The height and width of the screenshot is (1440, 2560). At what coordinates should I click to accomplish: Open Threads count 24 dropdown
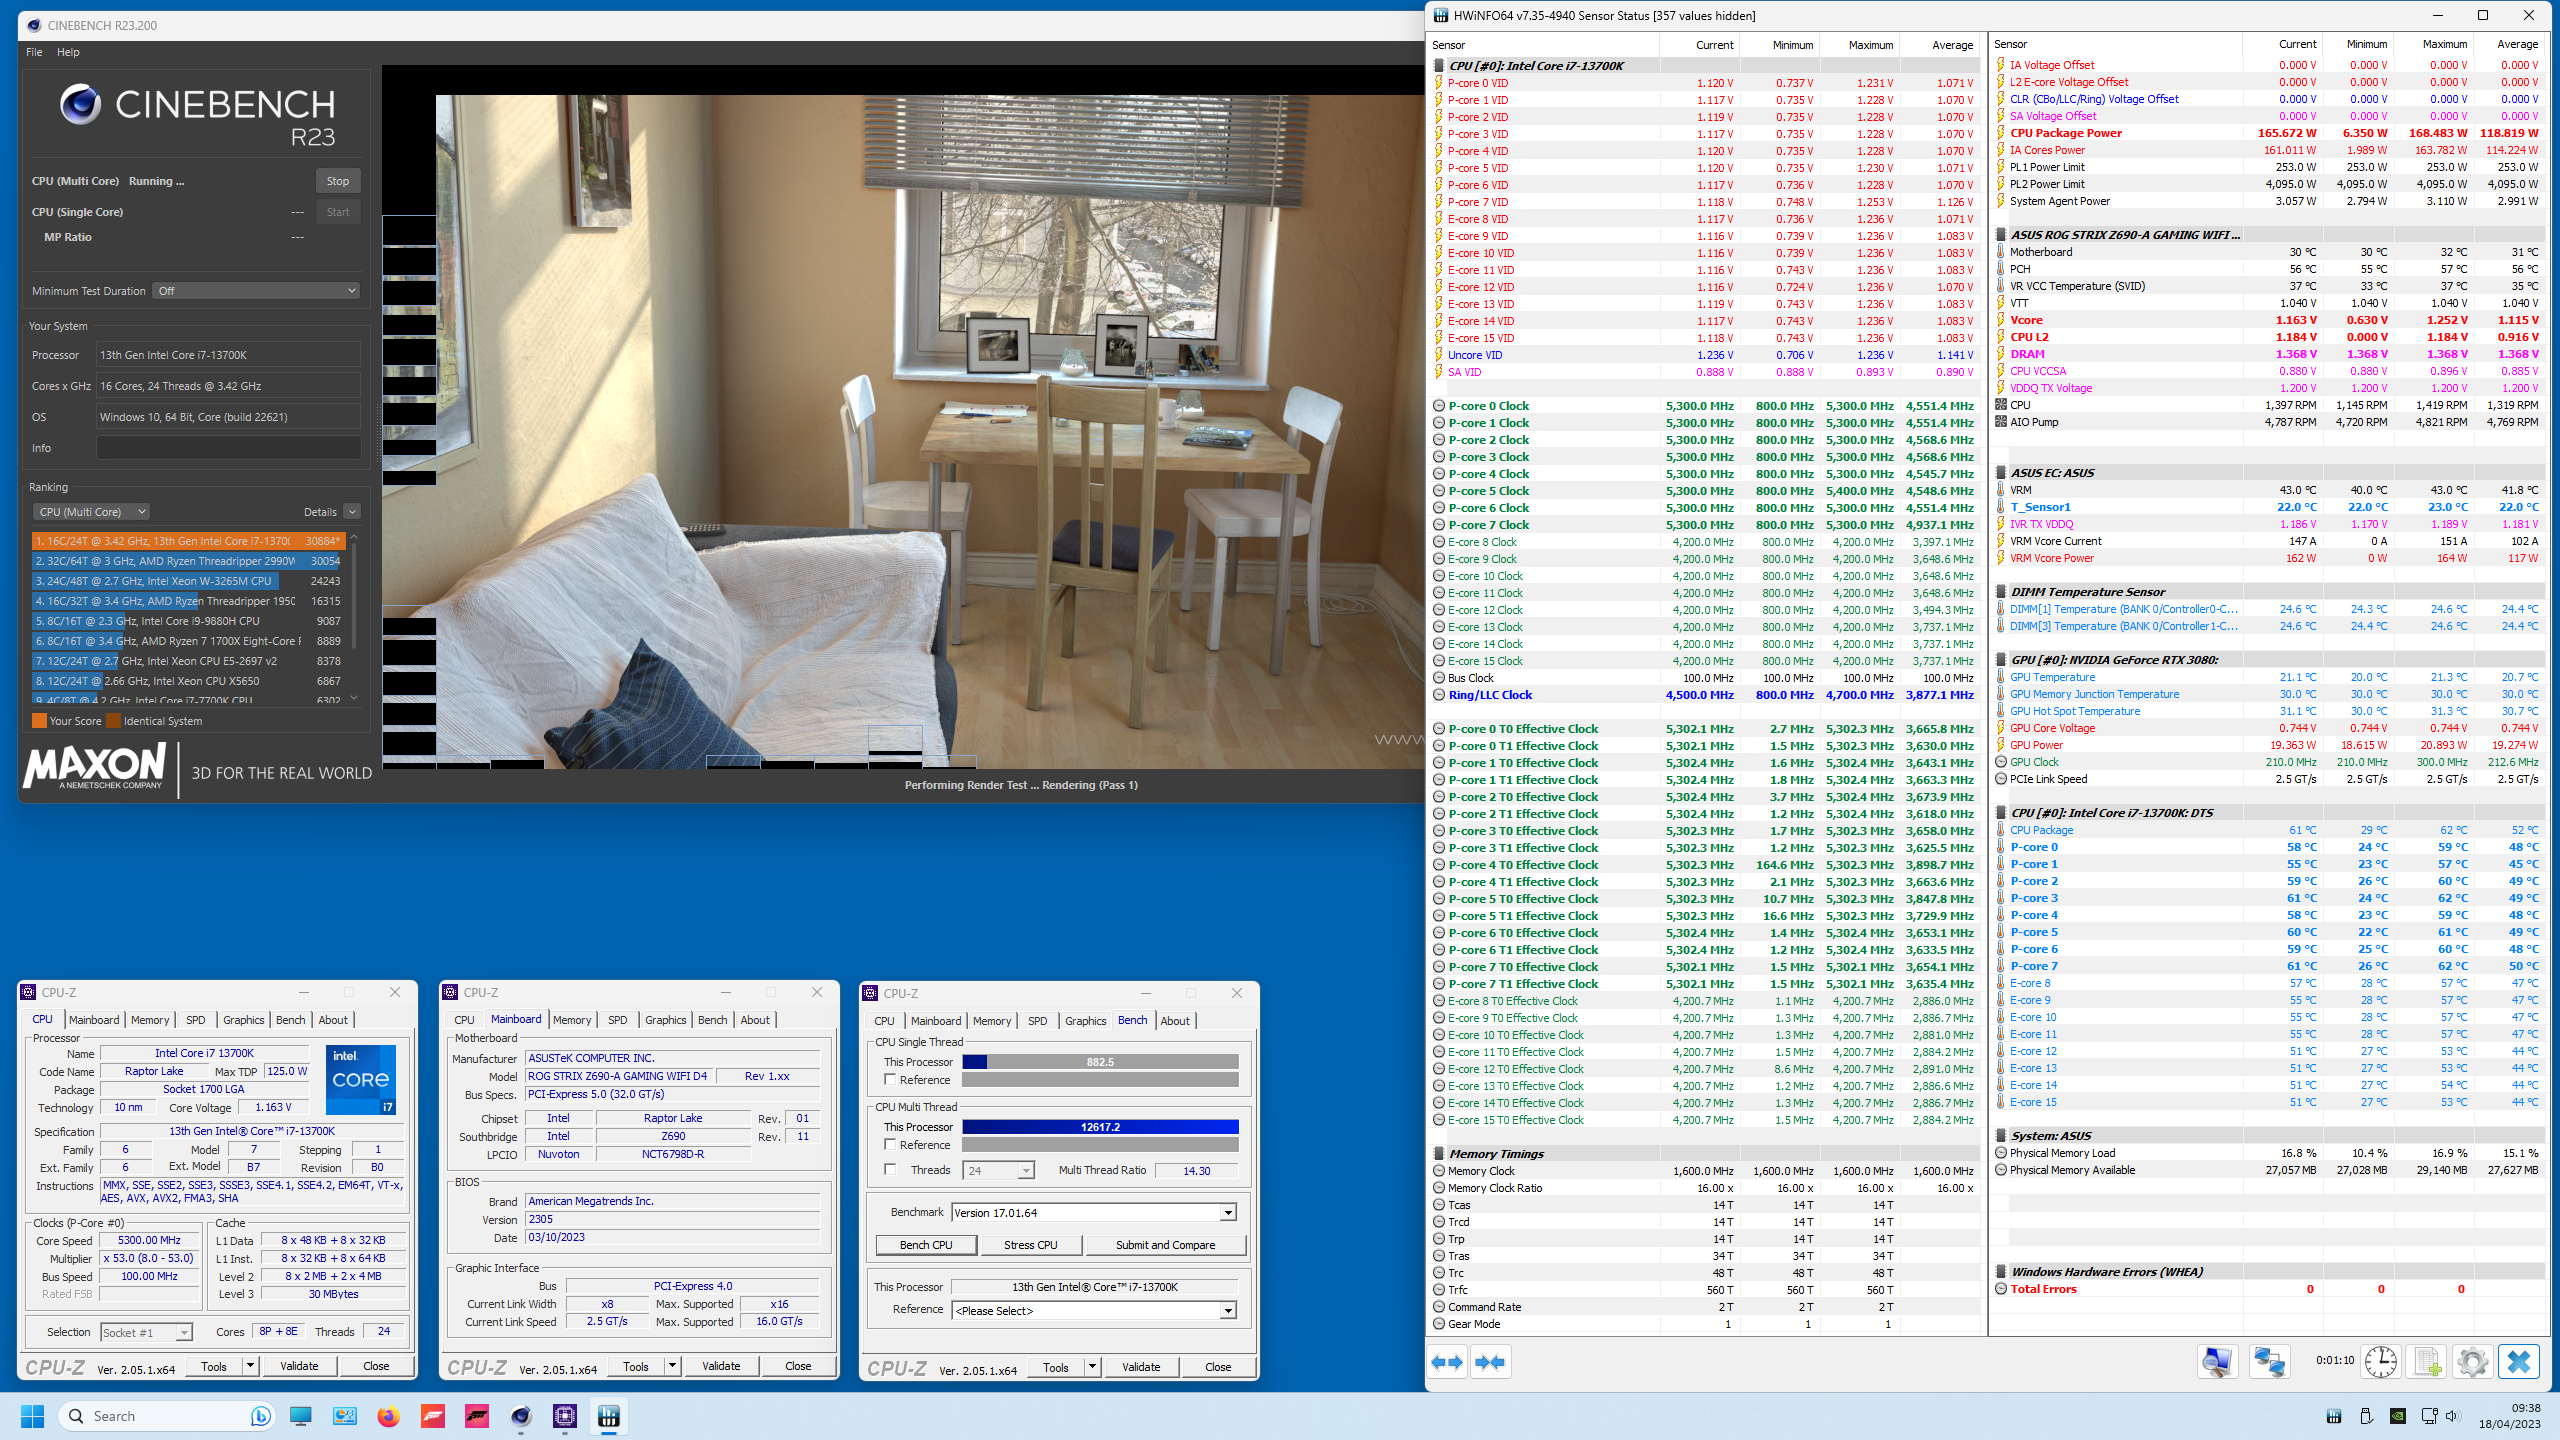pos(998,1170)
